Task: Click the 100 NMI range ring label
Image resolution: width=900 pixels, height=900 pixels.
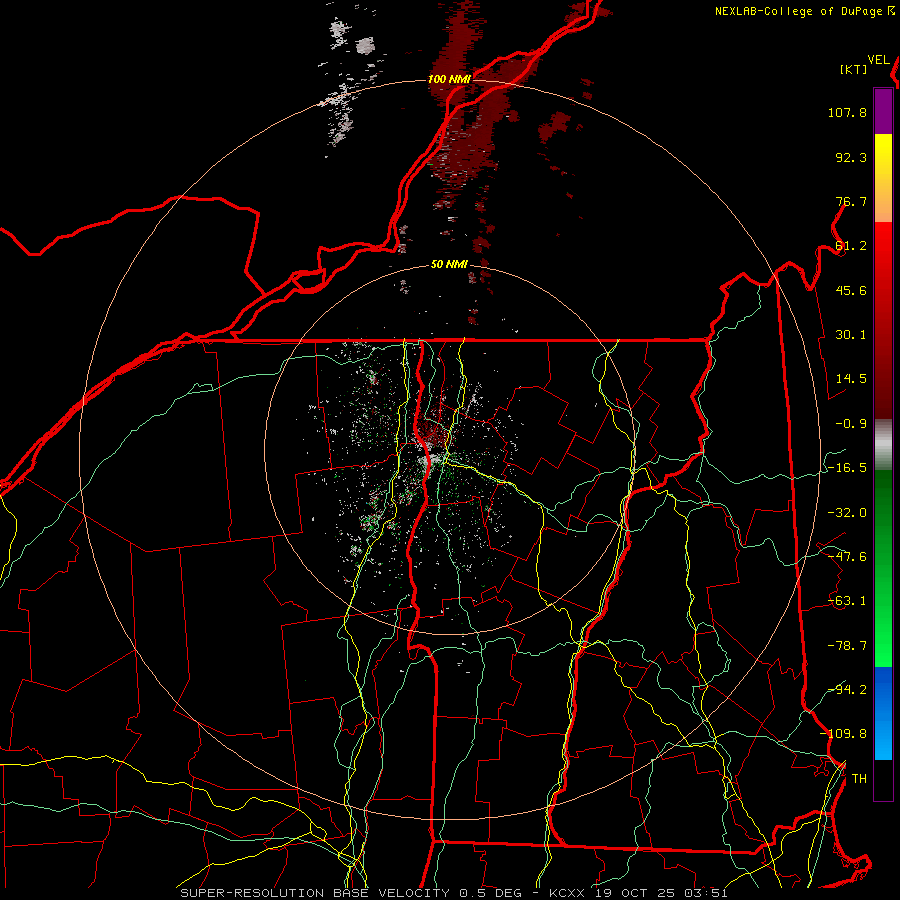Action: [x=449, y=79]
